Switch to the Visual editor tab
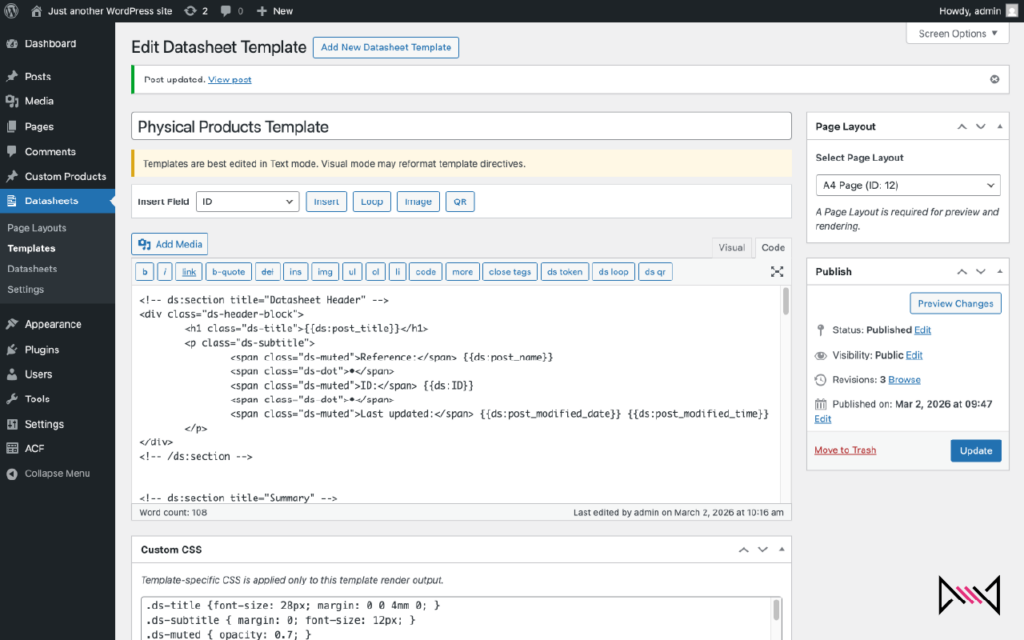The image size is (1024, 640). pos(731,248)
